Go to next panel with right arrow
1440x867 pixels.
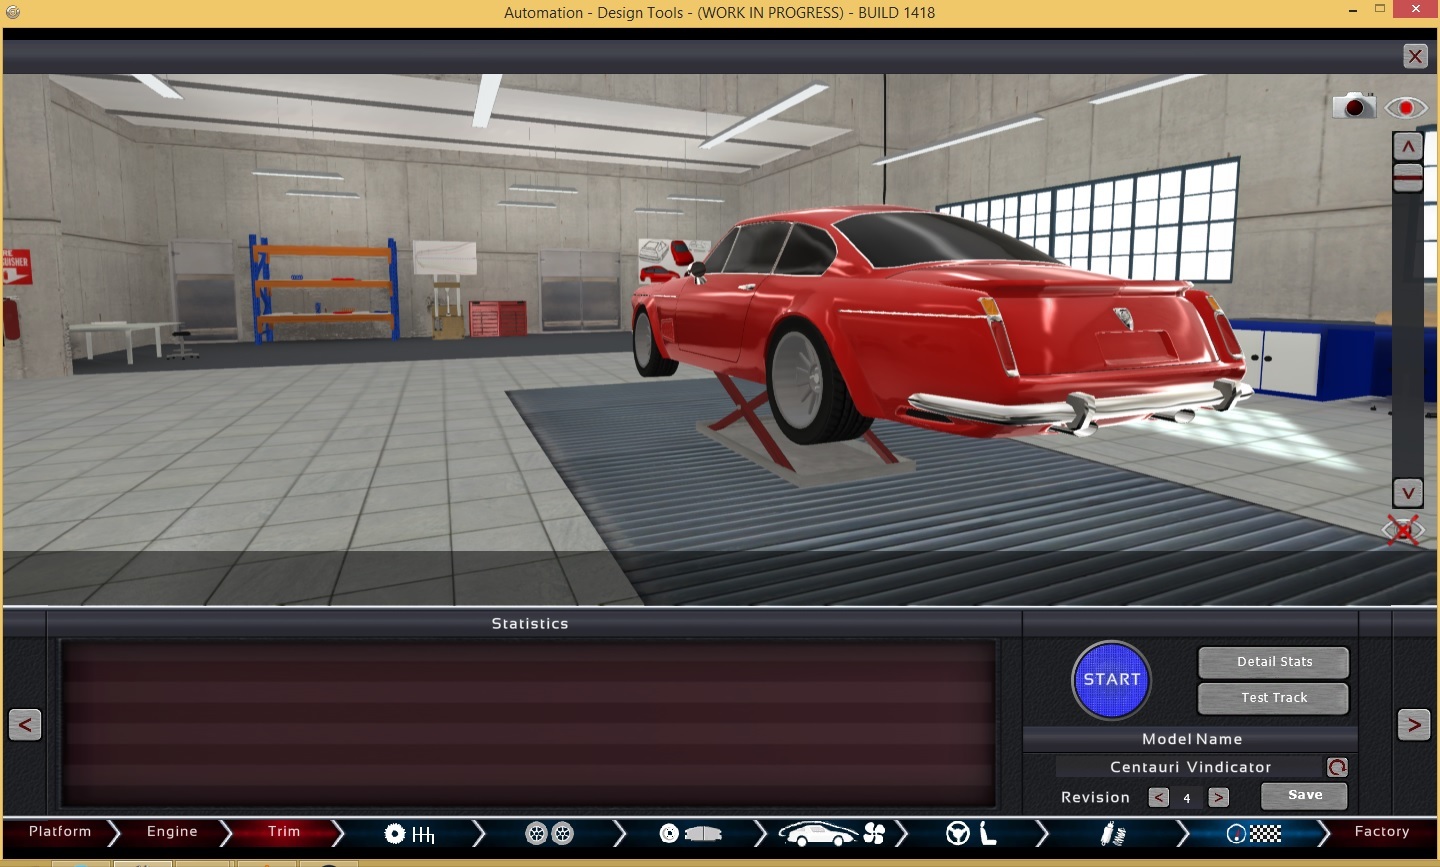click(x=1413, y=725)
